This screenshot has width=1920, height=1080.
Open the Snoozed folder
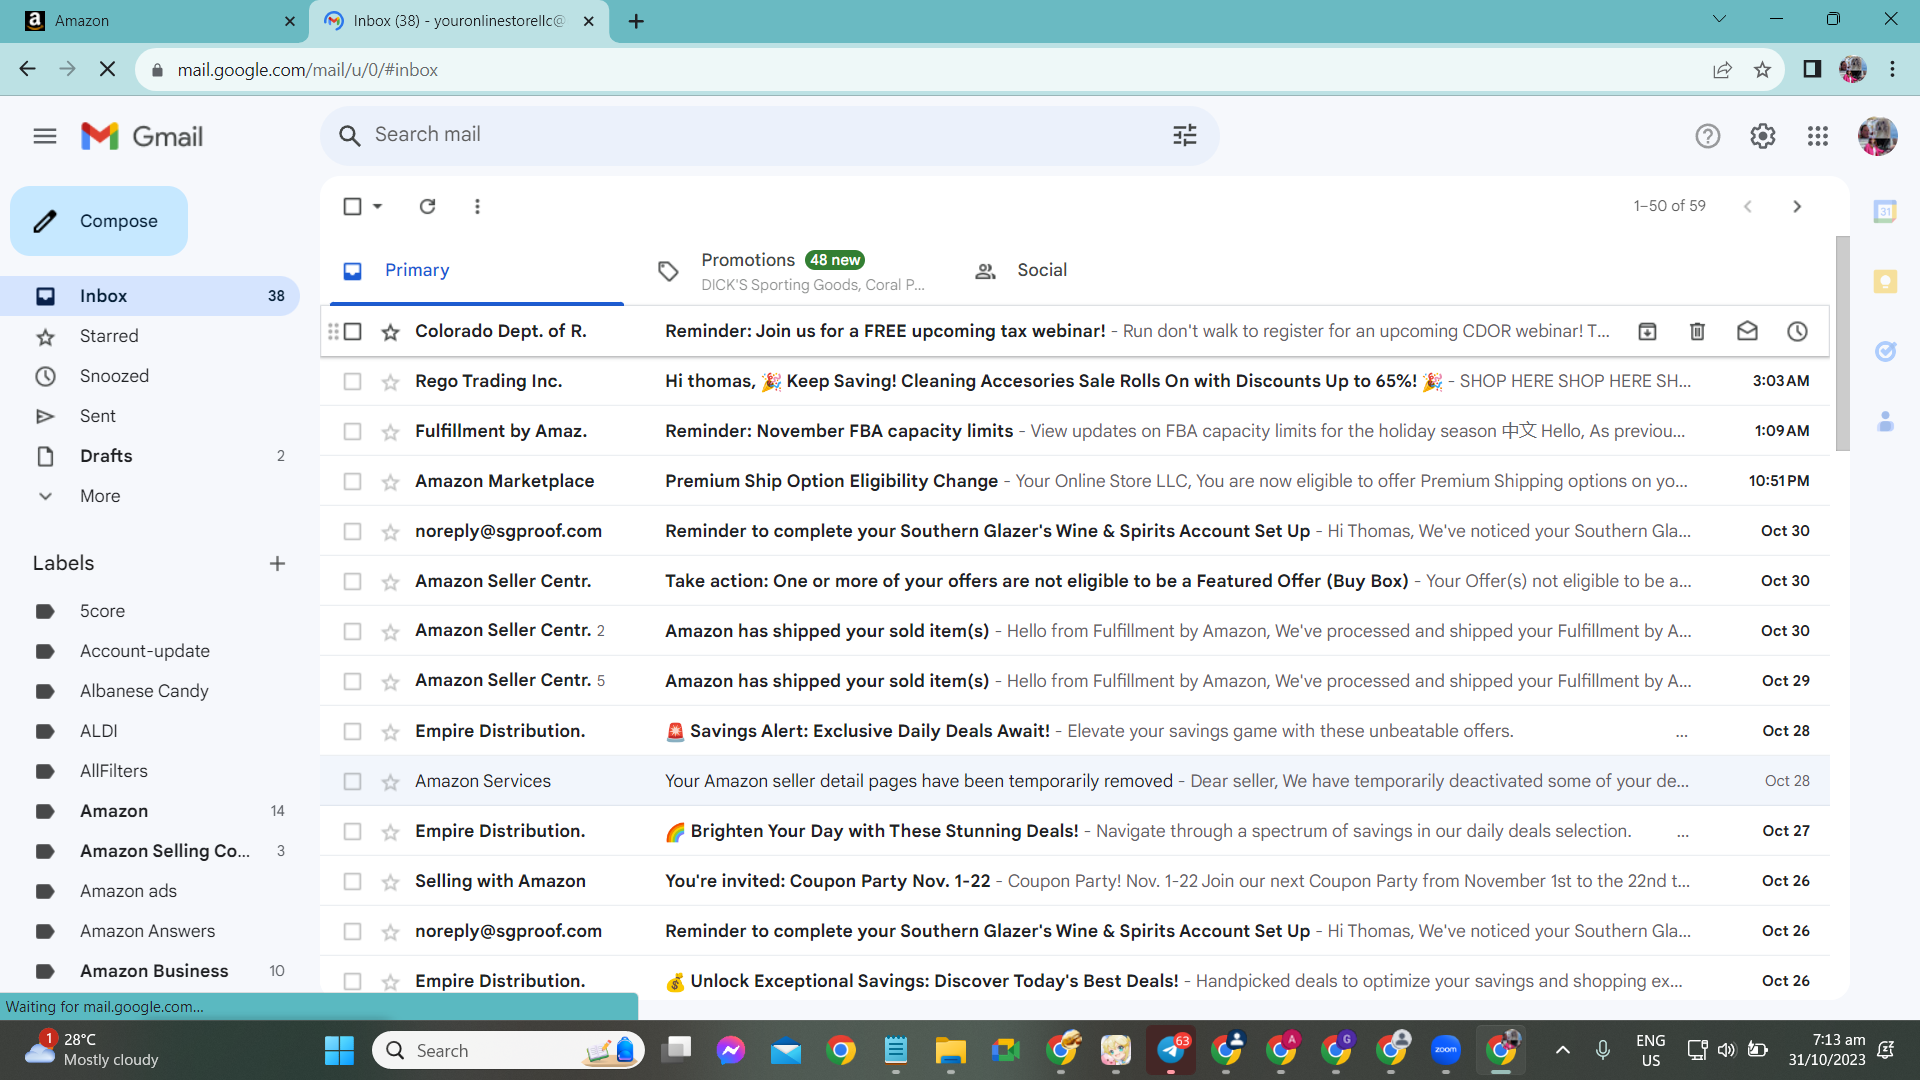point(150,376)
